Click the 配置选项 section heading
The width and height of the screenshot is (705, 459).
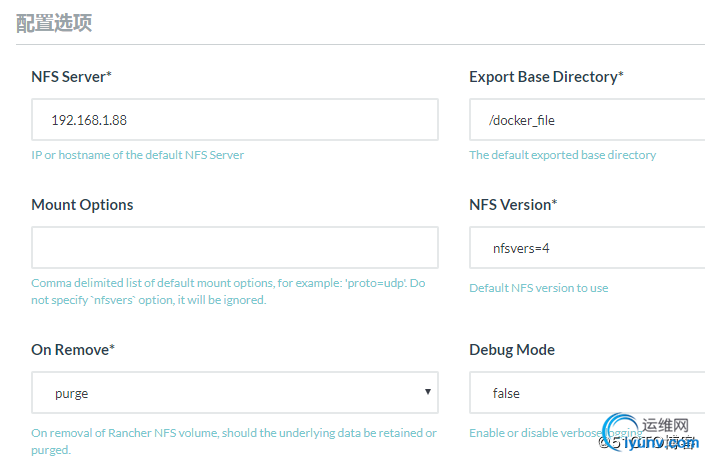(x=54, y=23)
